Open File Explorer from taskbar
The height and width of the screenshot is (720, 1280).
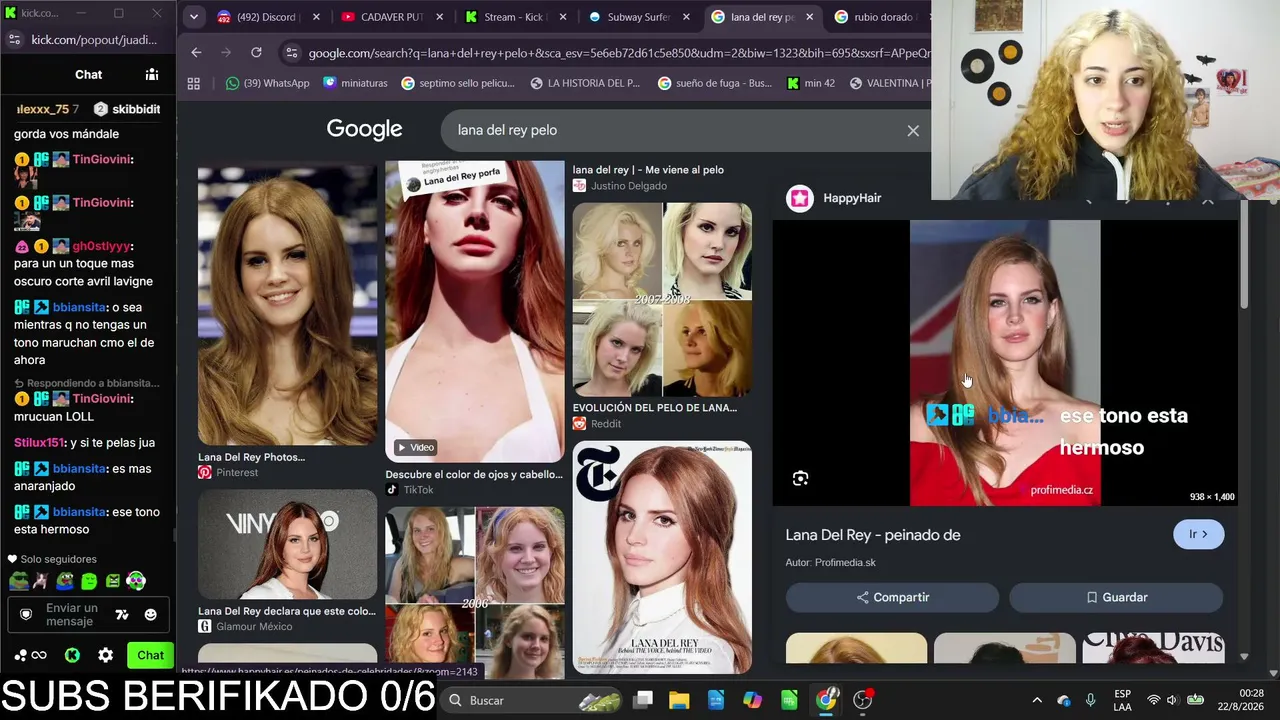pos(679,700)
